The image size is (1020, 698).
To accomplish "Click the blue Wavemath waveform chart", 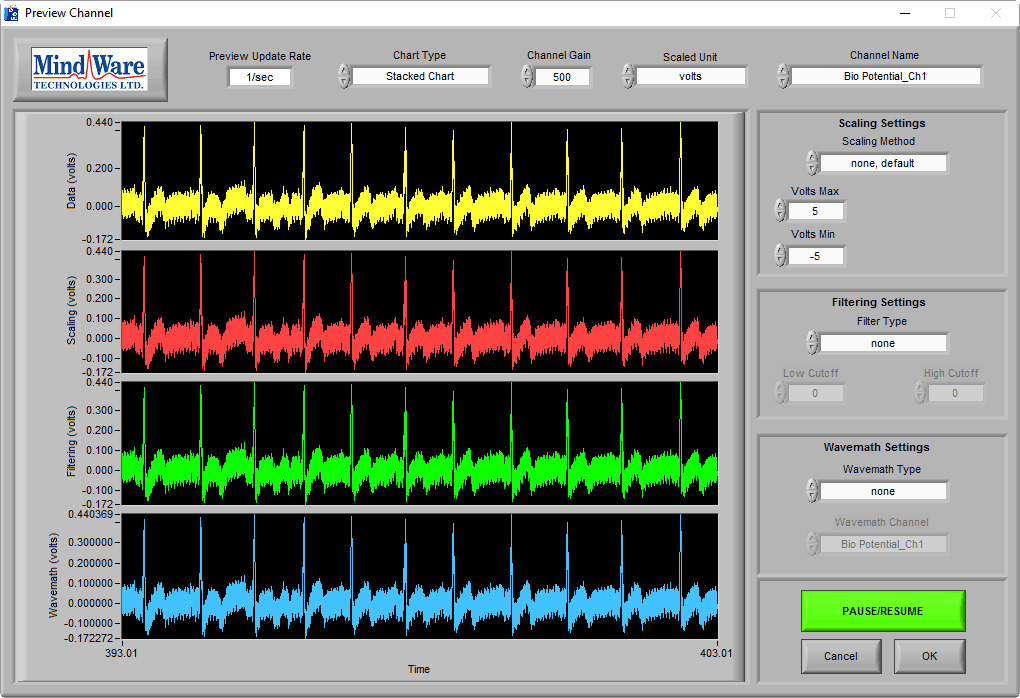I will tap(420, 576).
